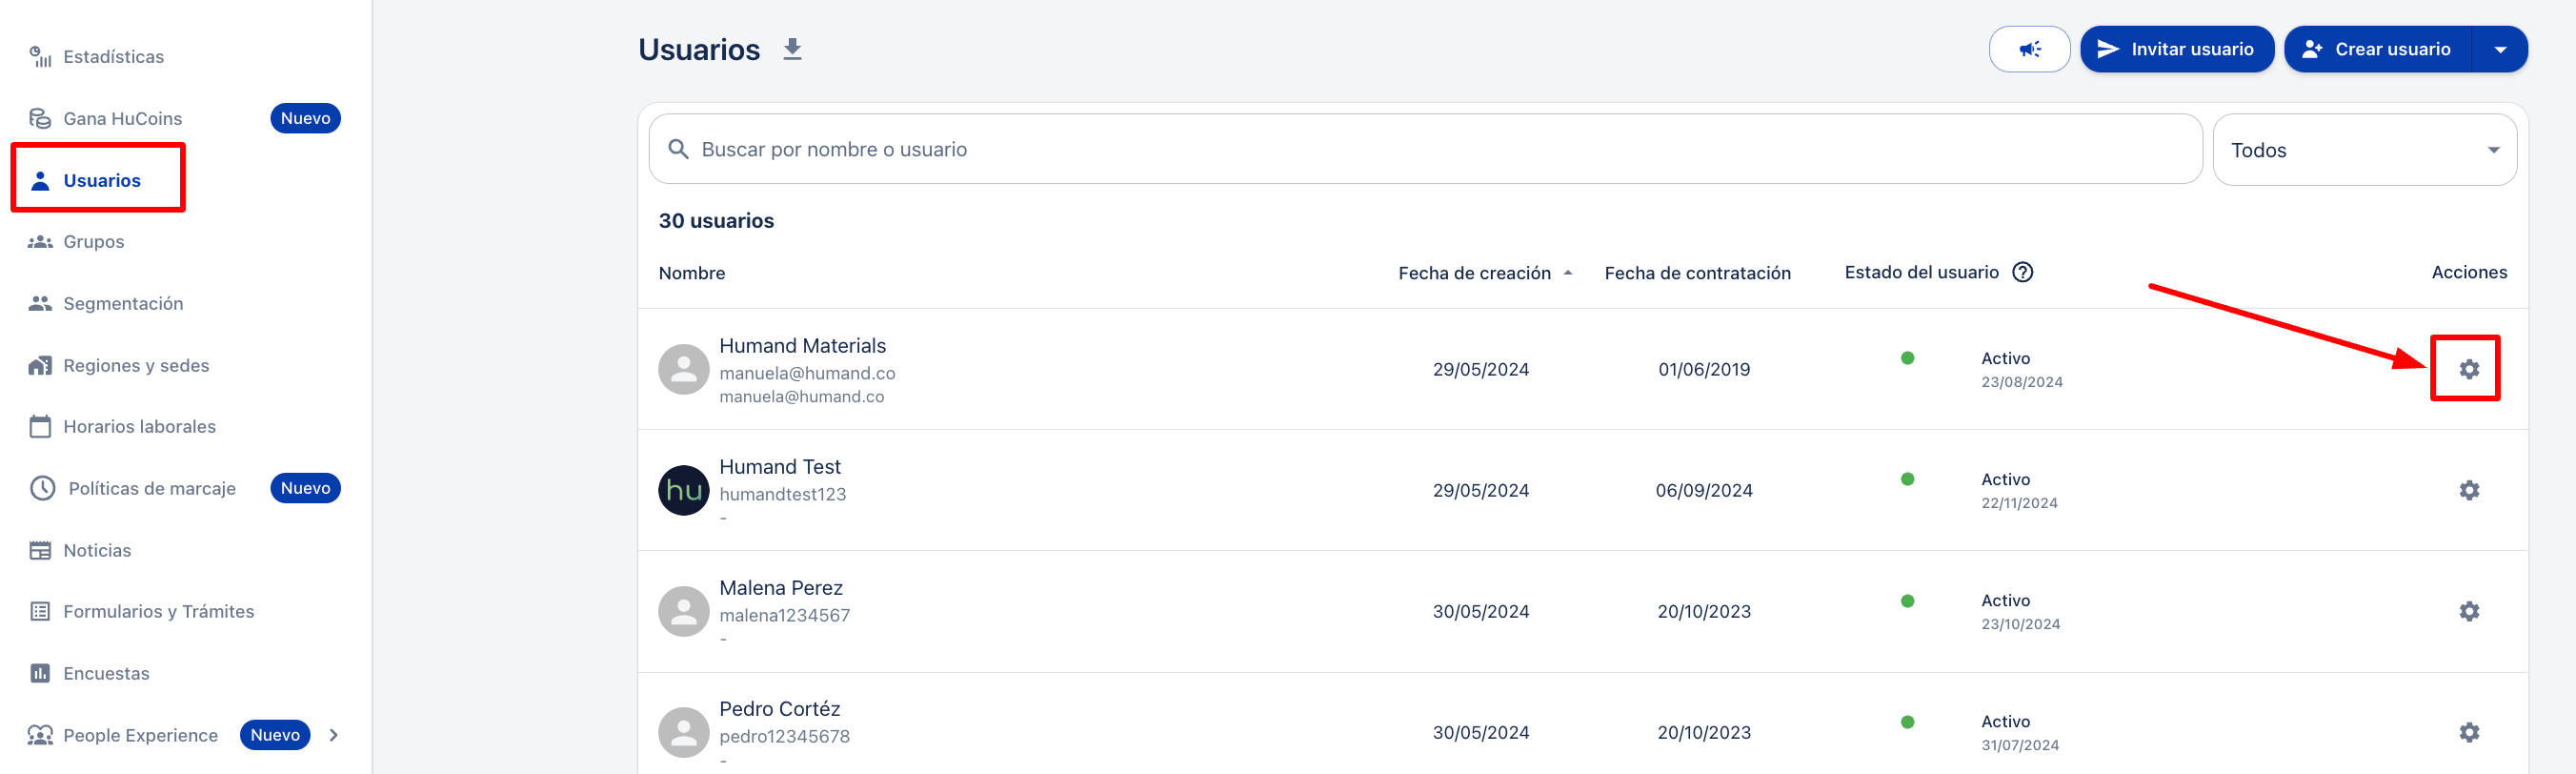Click the help icon next to Estado del usuario
The height and width of the screenshot is (774, 2576).
(x=2022, y=272)
